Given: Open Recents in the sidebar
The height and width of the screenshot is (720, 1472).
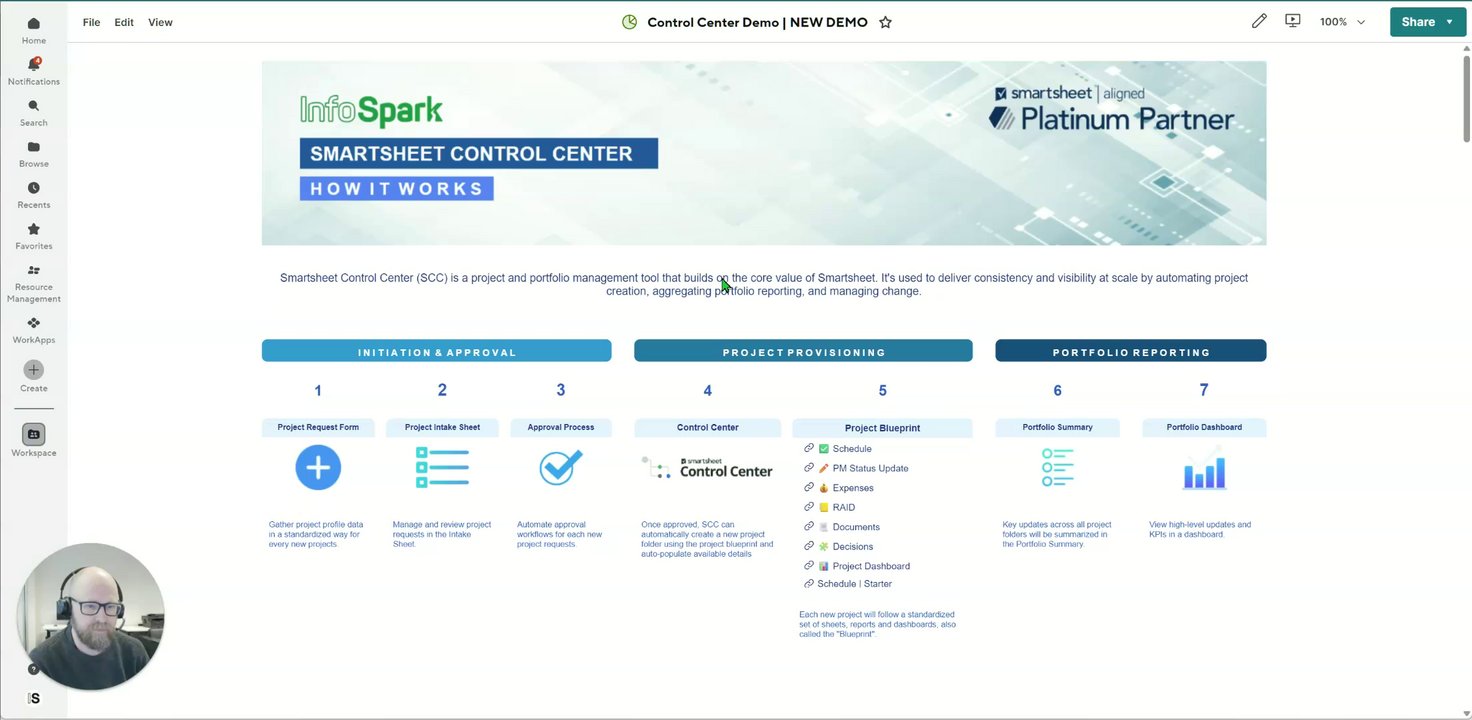Looking at the screenshot, I should [x=33, y=195].
